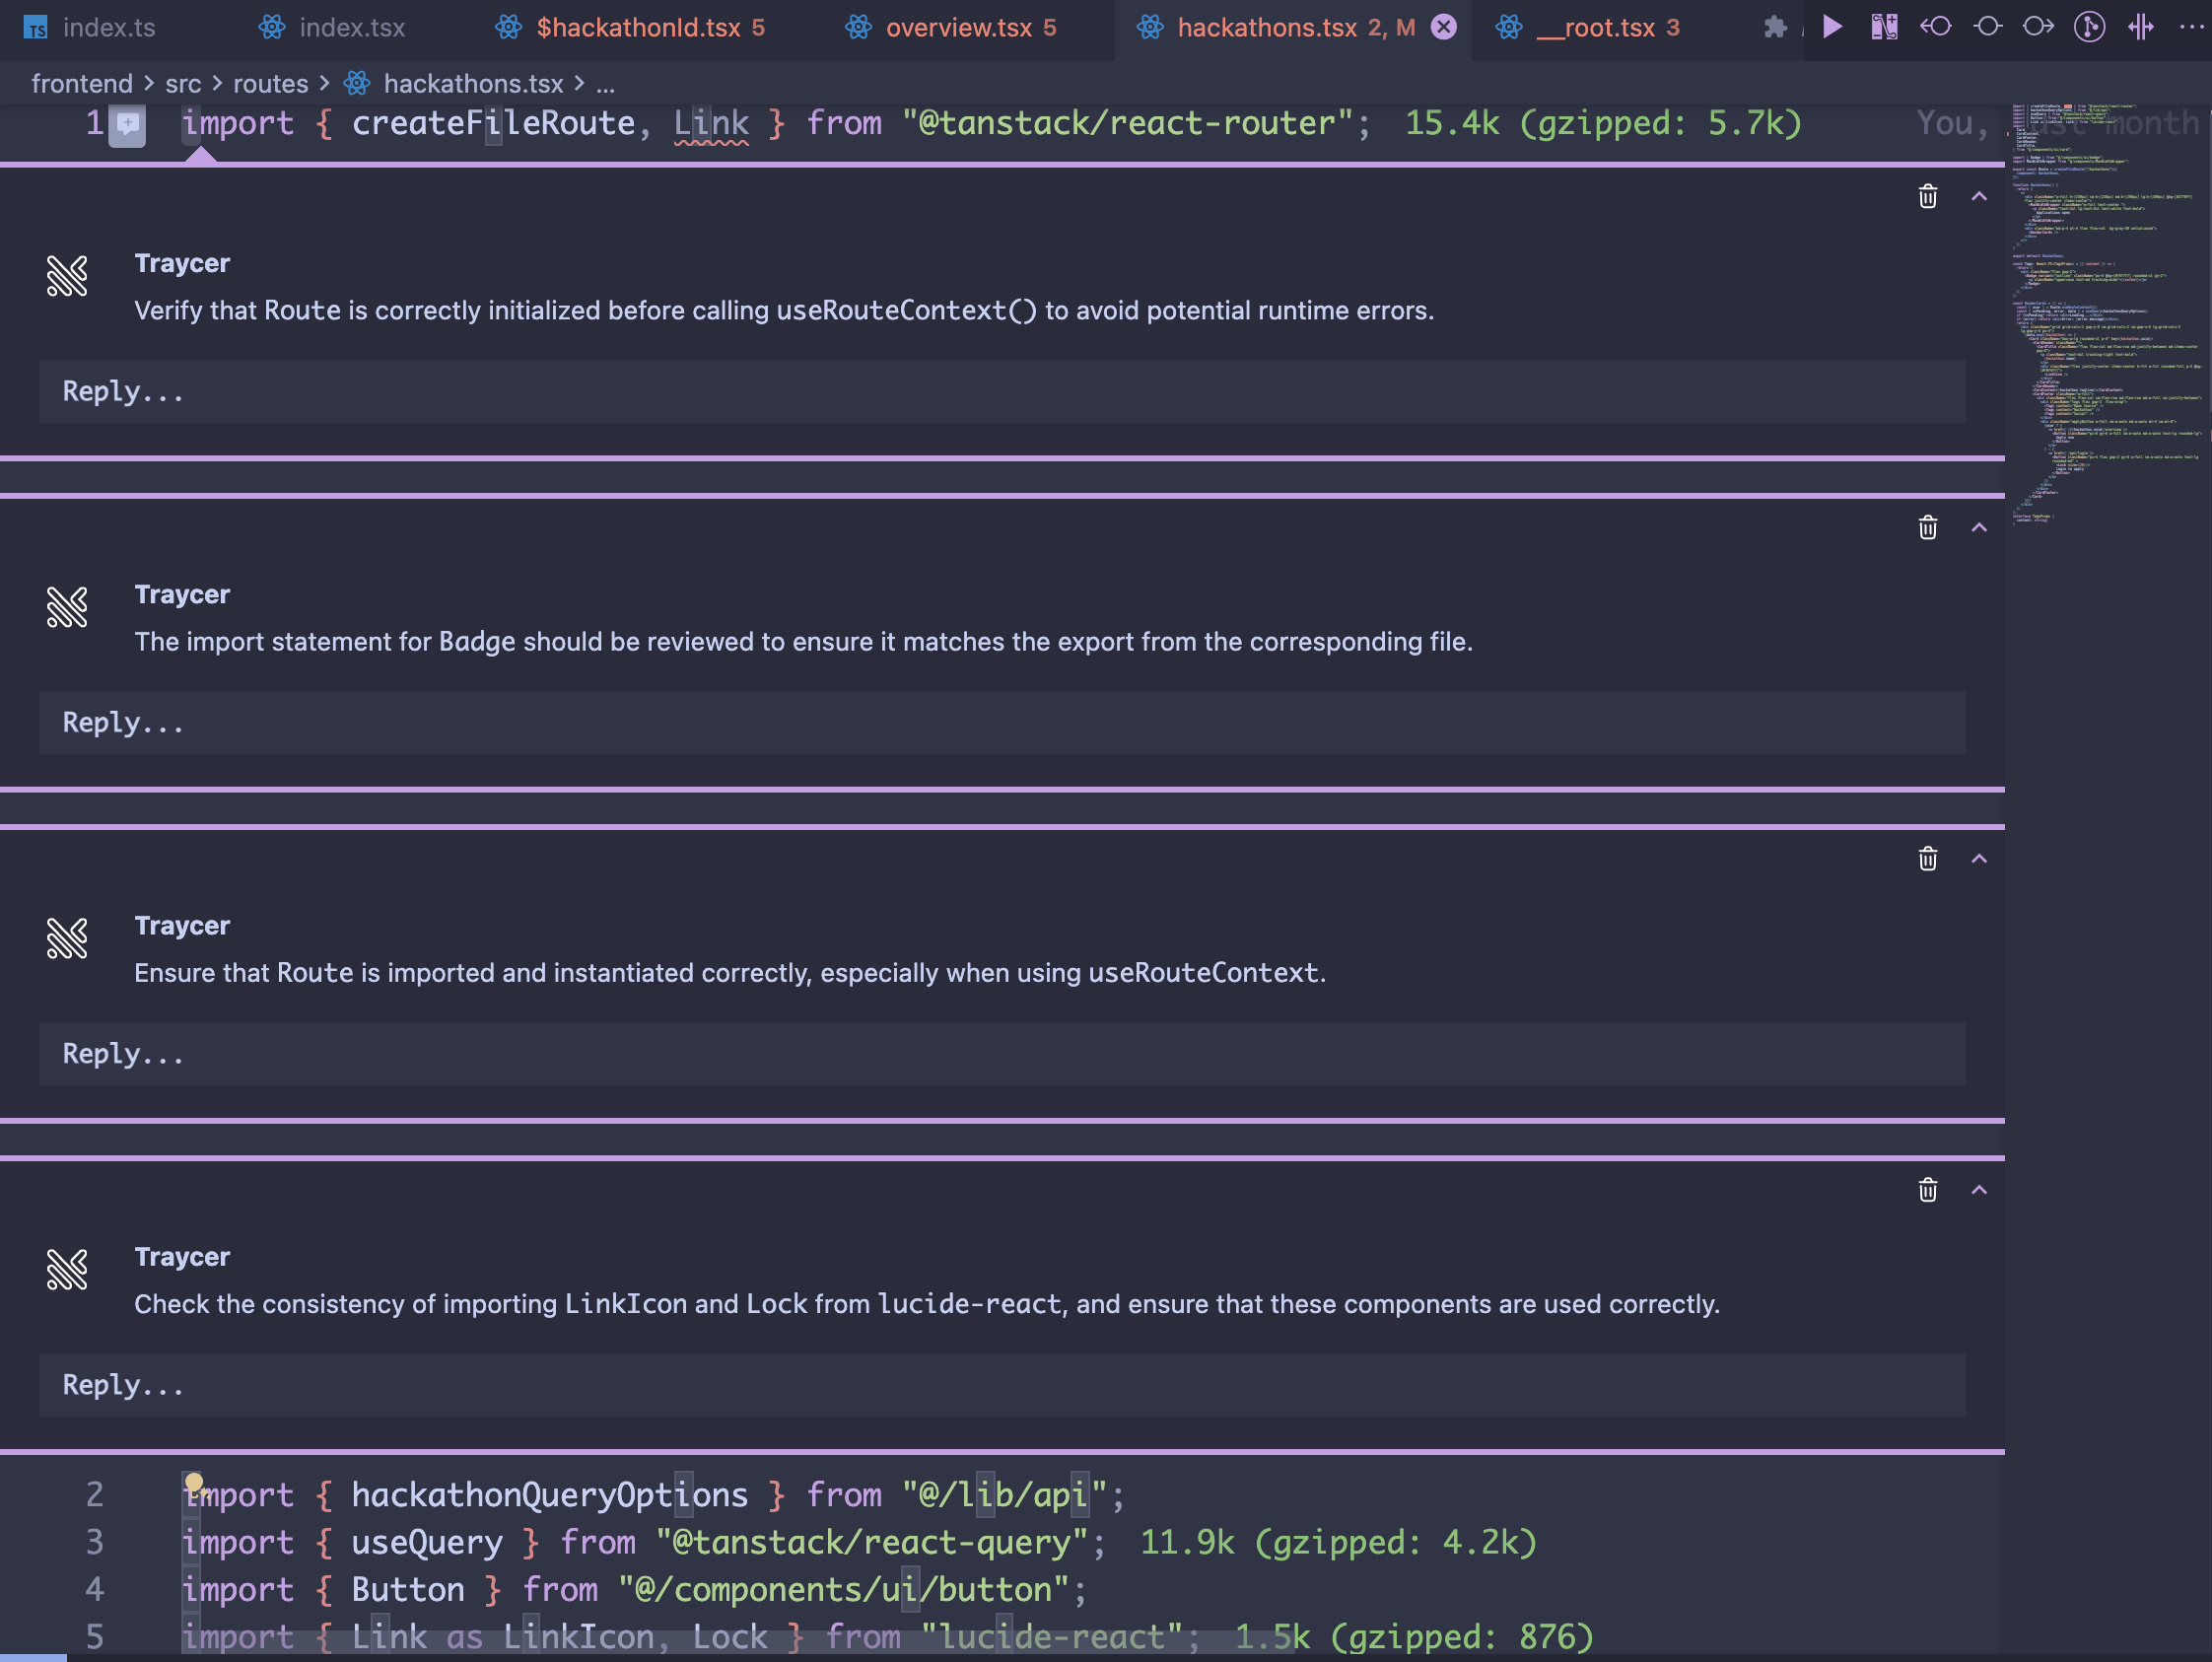Image resolution: width=2212 pixels, height=1662 pixels.
Task: Click the Run play icon in editor toolbar
Action: point(1832,27)
